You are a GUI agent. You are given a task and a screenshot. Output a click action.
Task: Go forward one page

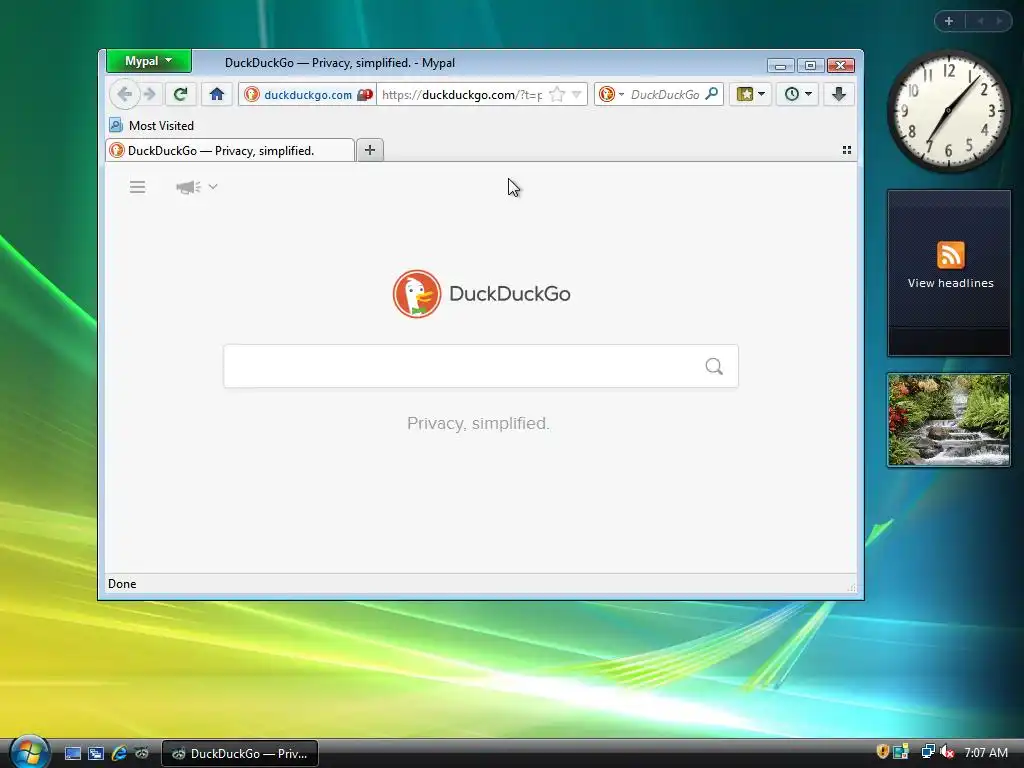pyautogui.click(x=150, y=95)
